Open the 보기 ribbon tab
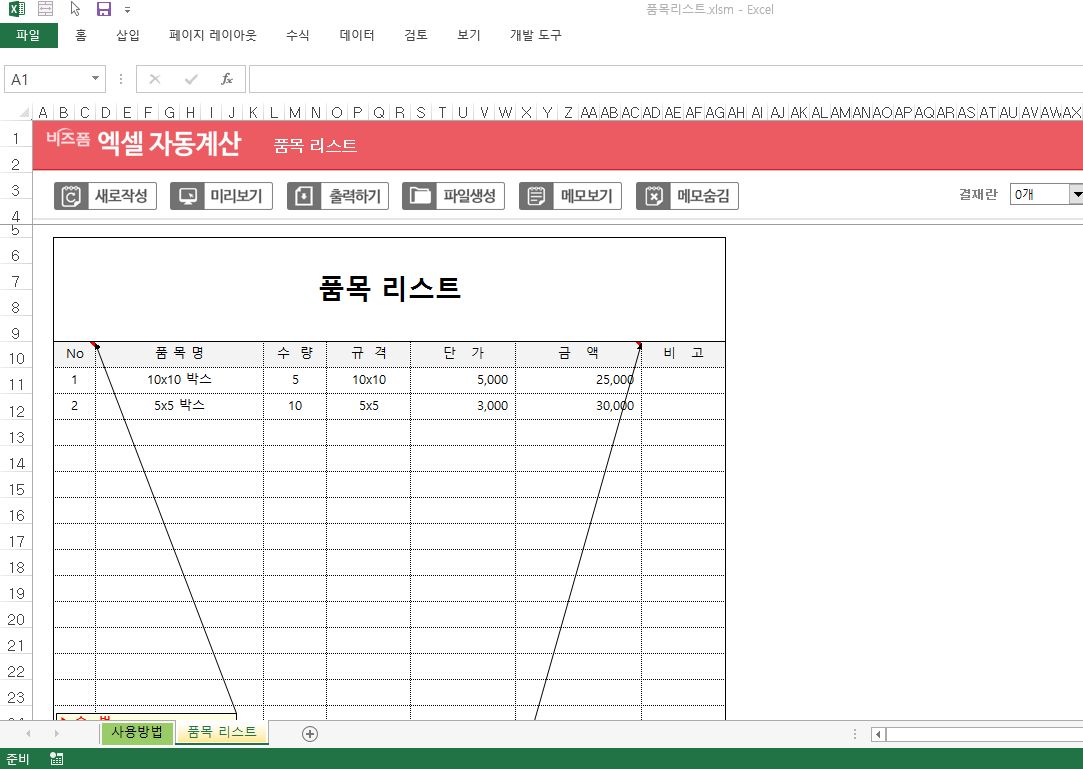The height and width of the screenshot is (769, 1083). (468, 35)
